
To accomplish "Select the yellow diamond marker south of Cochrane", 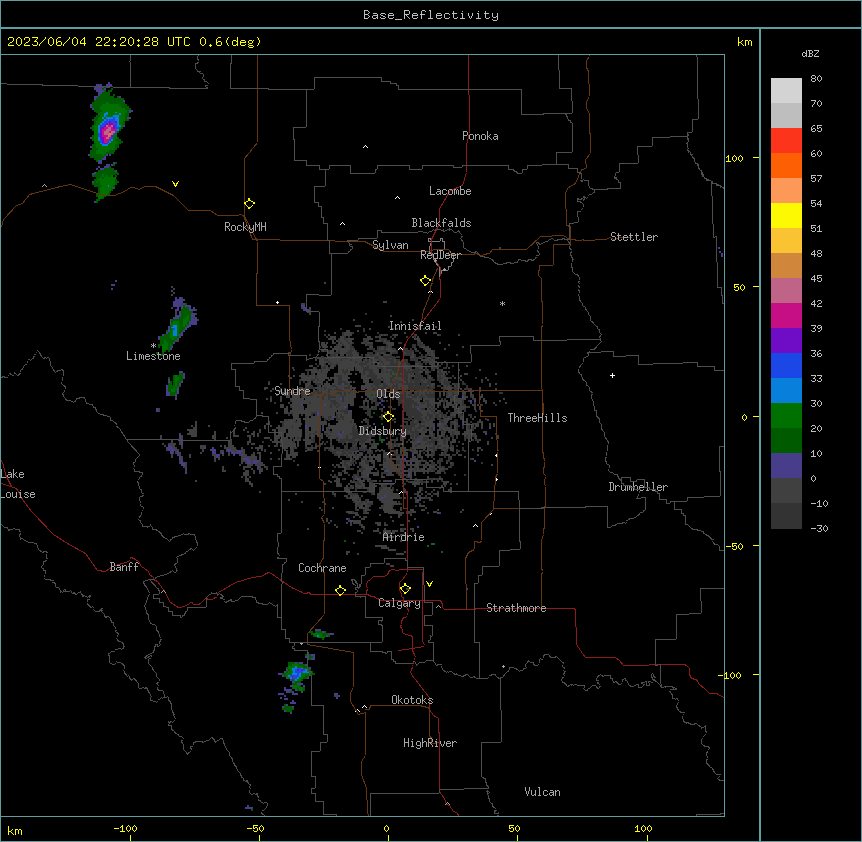I will (340, 590).
